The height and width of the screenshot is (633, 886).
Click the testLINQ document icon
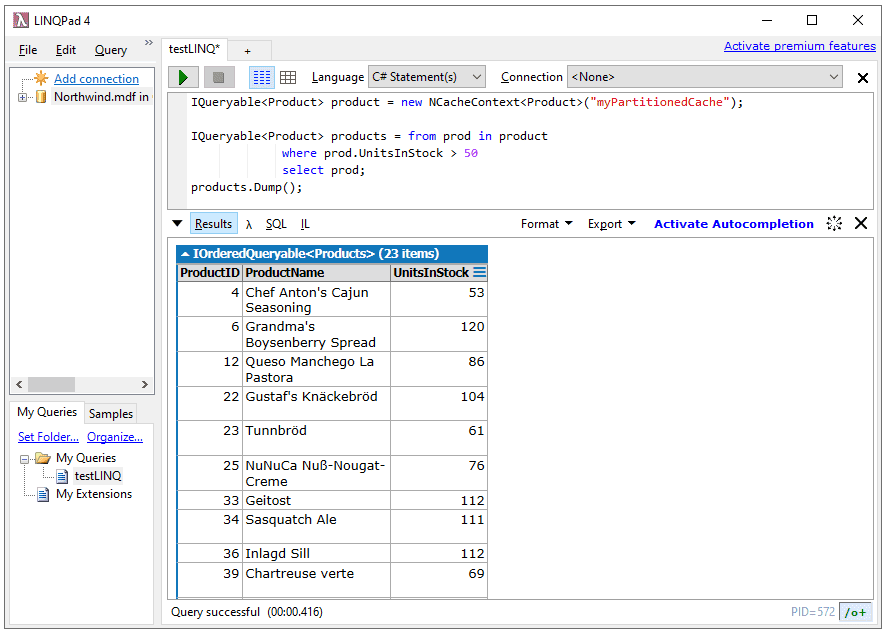click(62, 476)
